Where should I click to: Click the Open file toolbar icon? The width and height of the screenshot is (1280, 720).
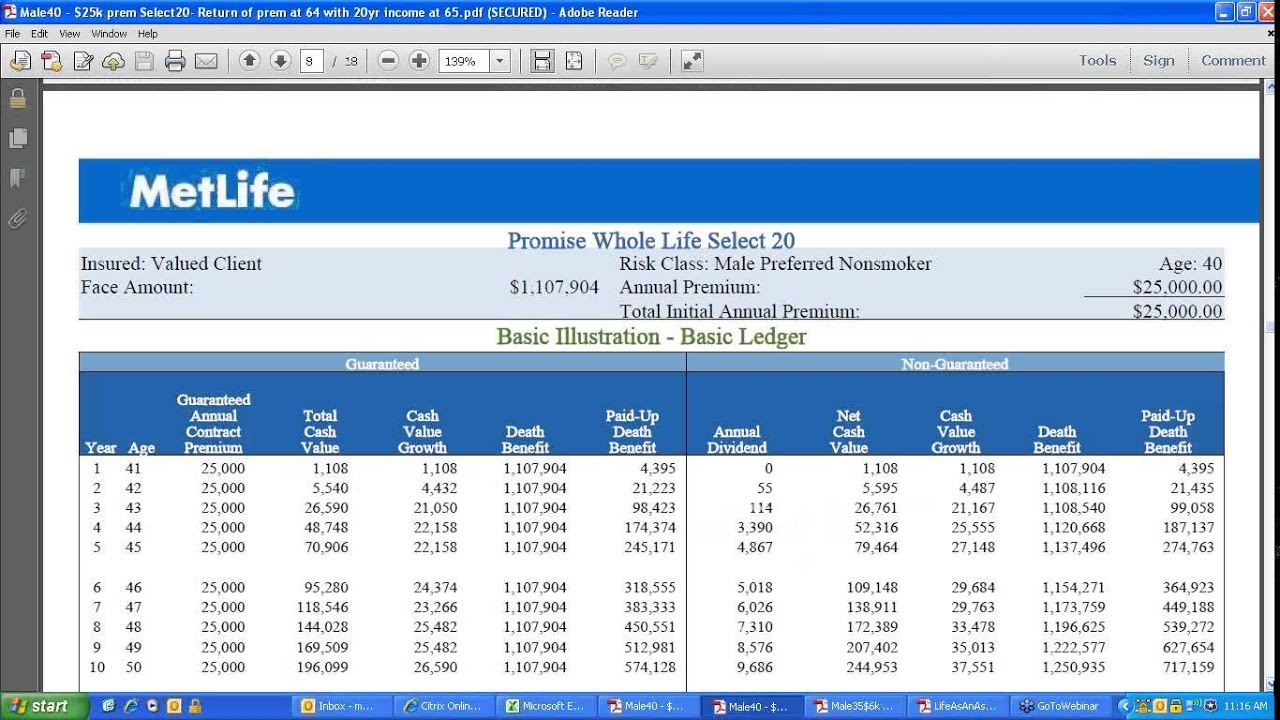point(20,61)
